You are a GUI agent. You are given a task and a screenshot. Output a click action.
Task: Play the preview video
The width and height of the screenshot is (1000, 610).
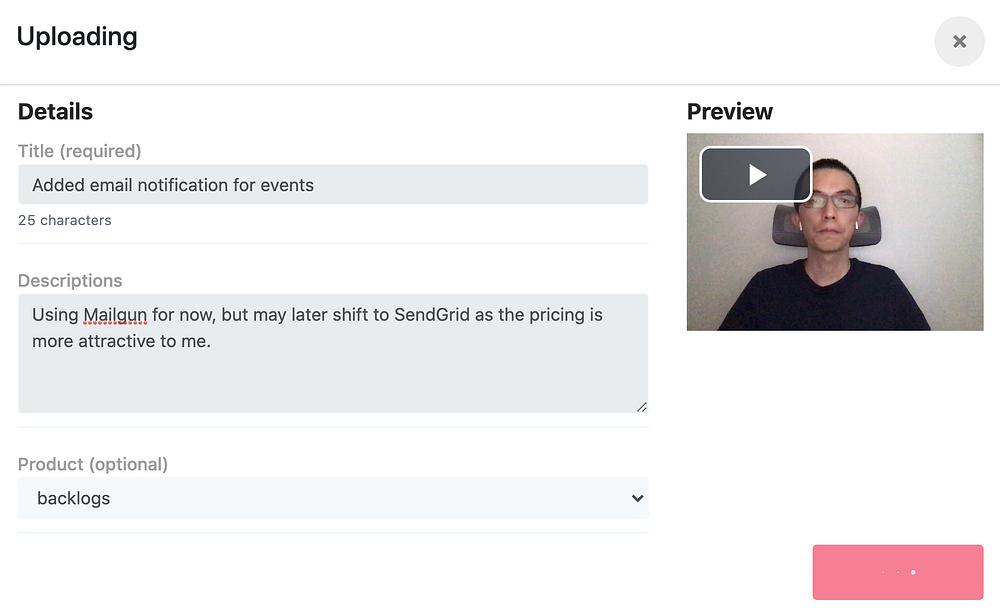[x=755, y=175]
